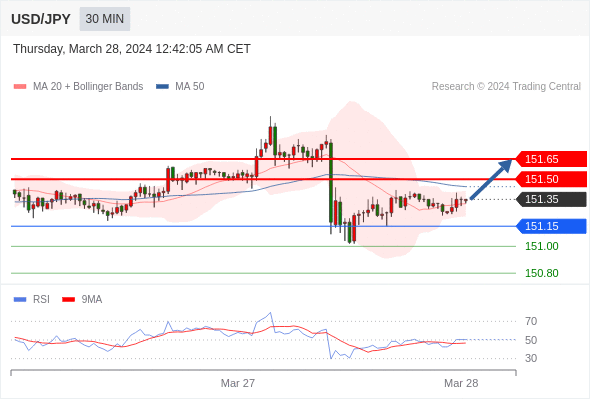Viewport: 590px width, 400px height.
Task: Click the green 150.80 support label
Action: tap(541, 273)
